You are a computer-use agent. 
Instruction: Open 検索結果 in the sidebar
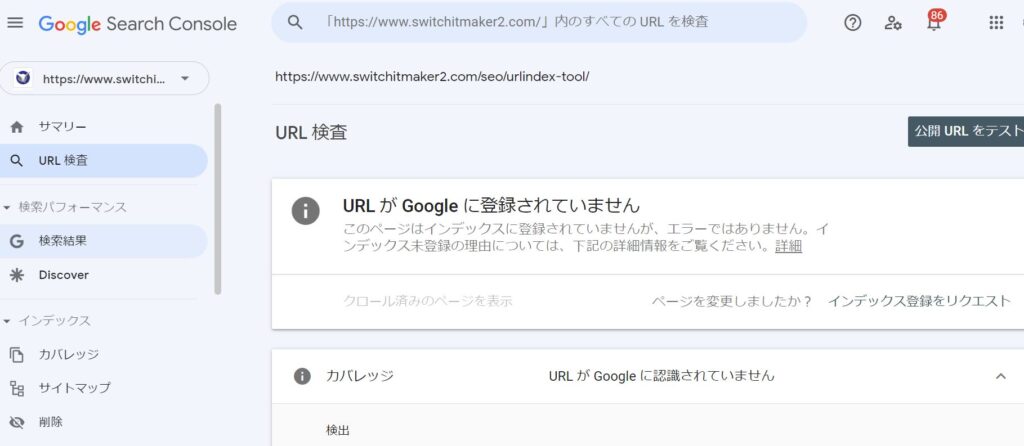pyautogui.click(x=104, y=241)
